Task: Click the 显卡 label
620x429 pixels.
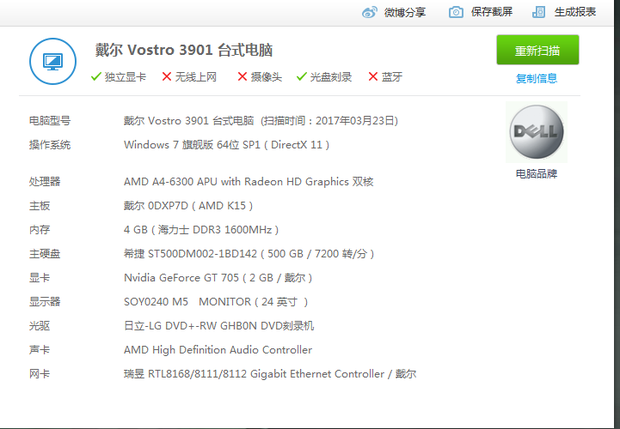Action: pyautogui.click(x=40, y=278)
